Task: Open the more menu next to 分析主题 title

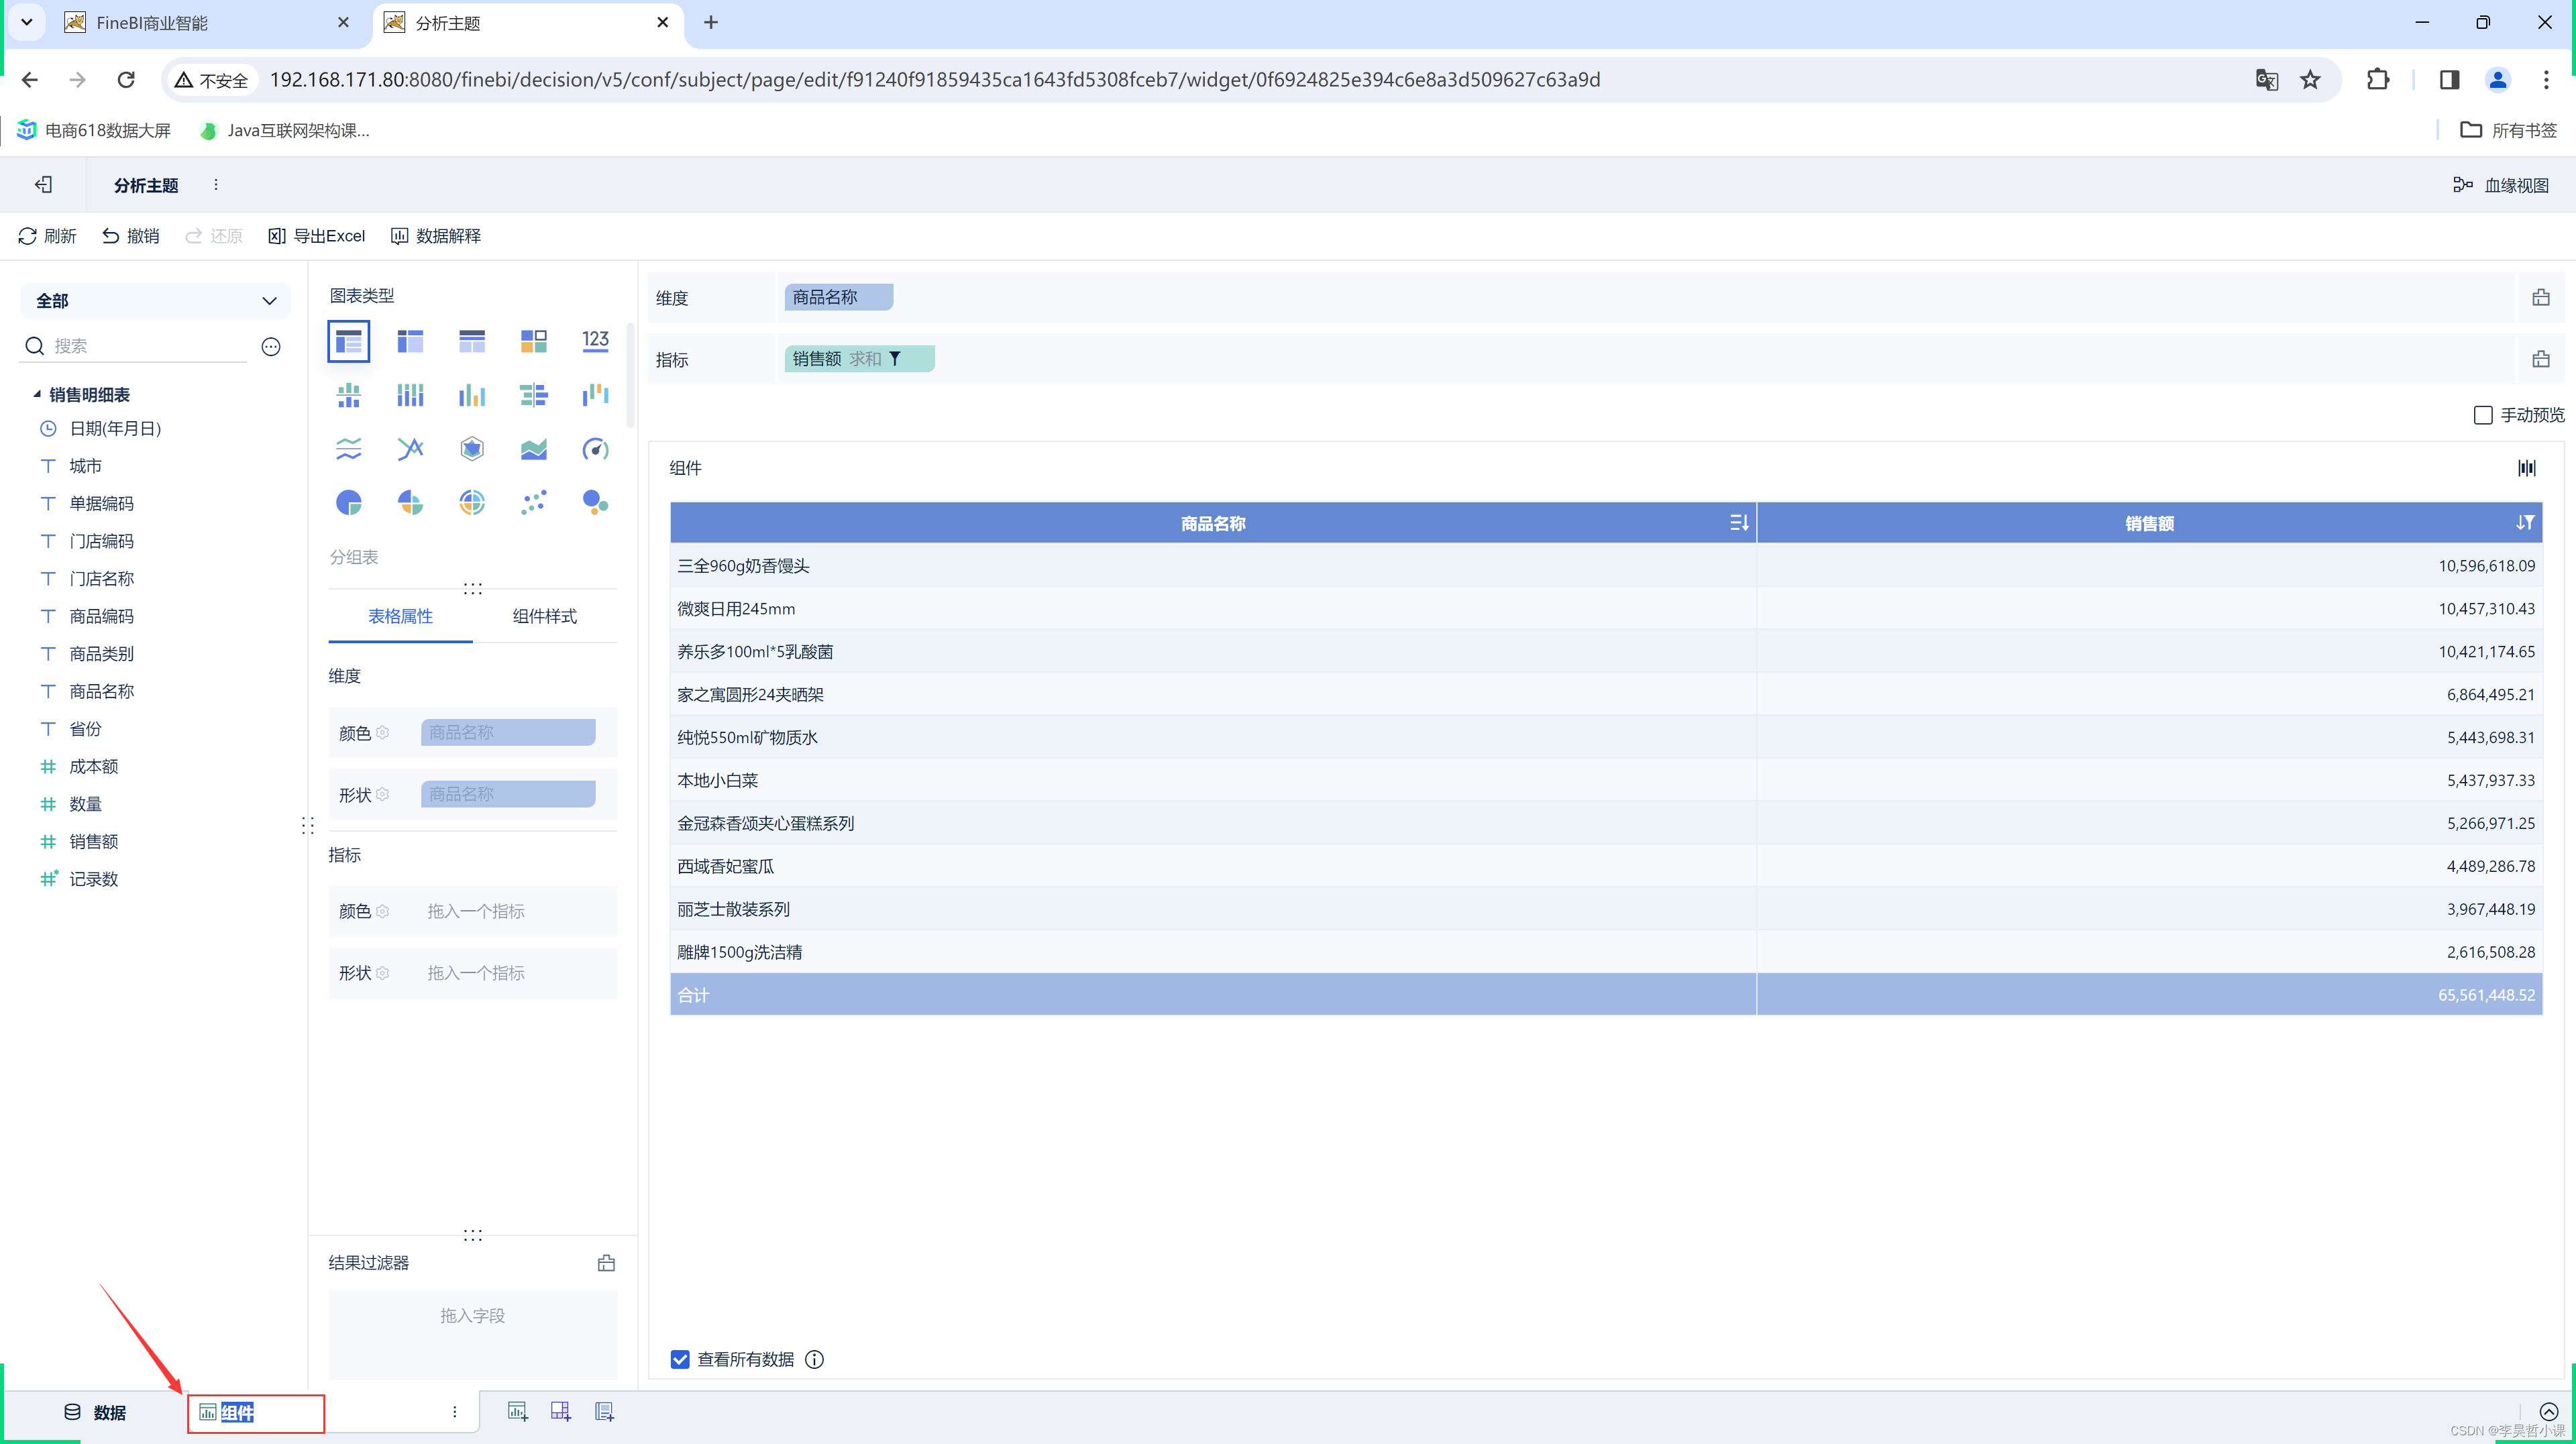Action: (x=216, y=185)
